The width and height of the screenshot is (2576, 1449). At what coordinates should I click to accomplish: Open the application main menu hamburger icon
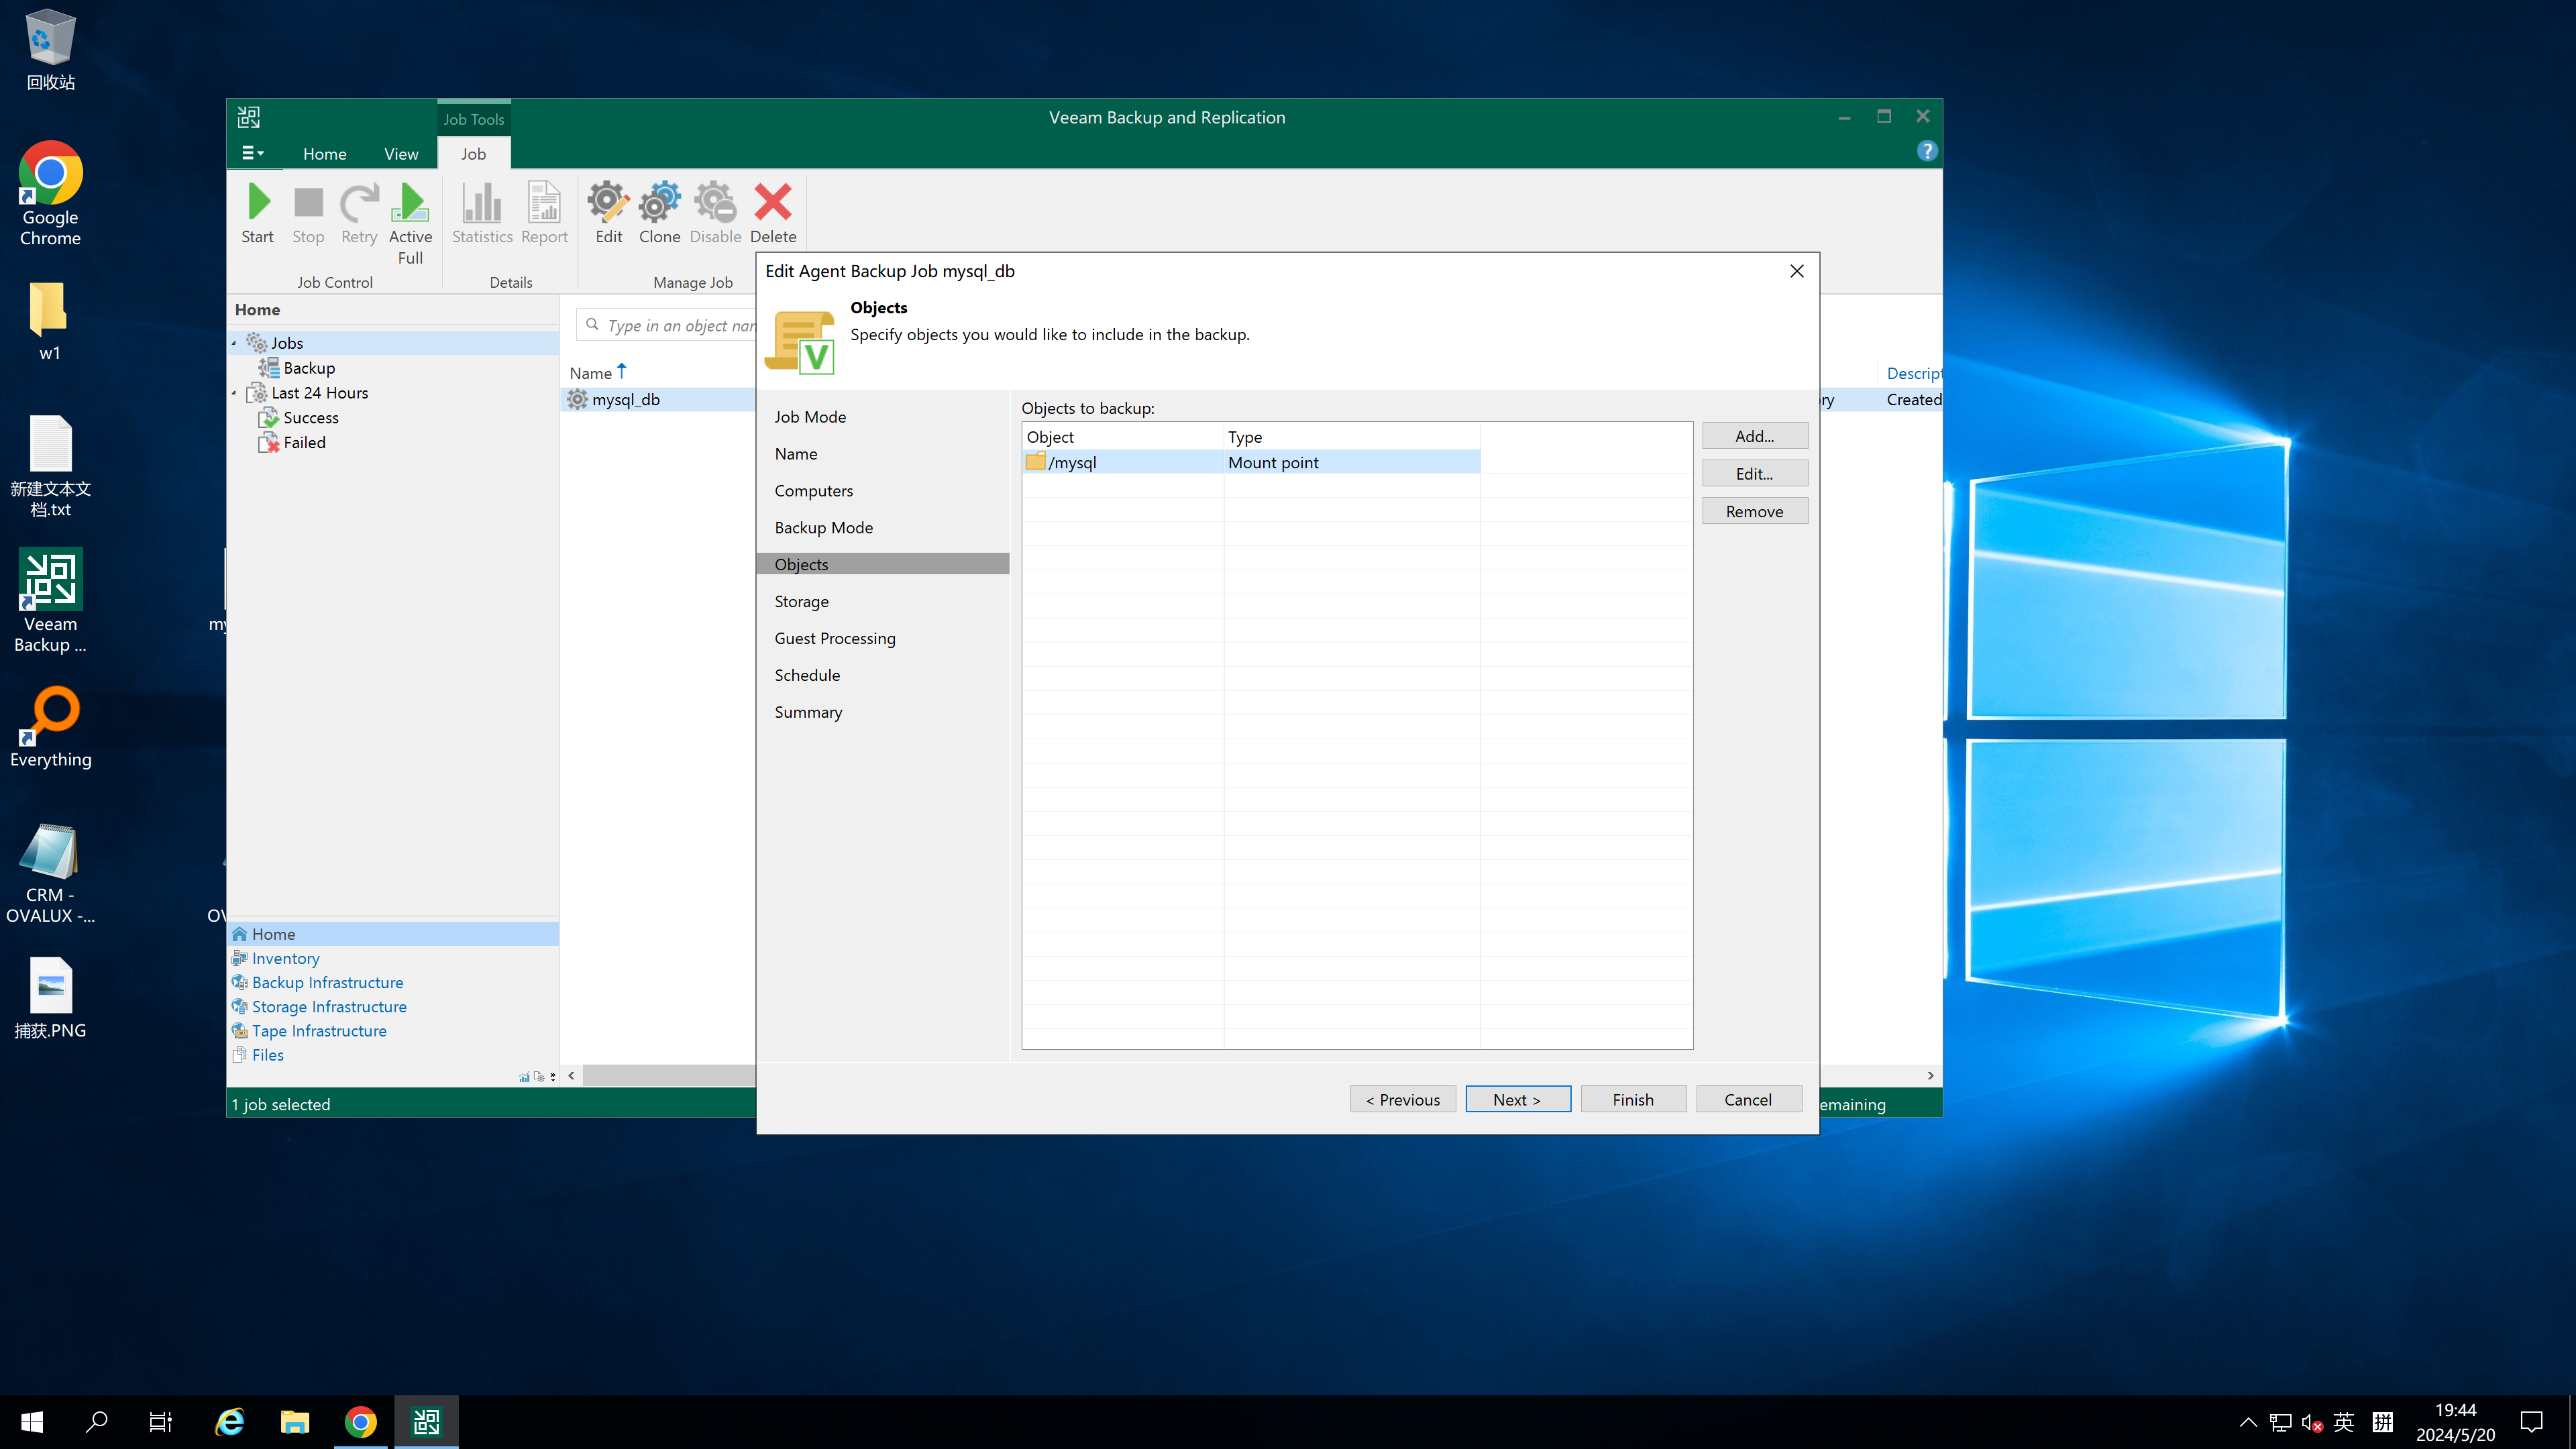pyautogui.click(x=252, y=153)
